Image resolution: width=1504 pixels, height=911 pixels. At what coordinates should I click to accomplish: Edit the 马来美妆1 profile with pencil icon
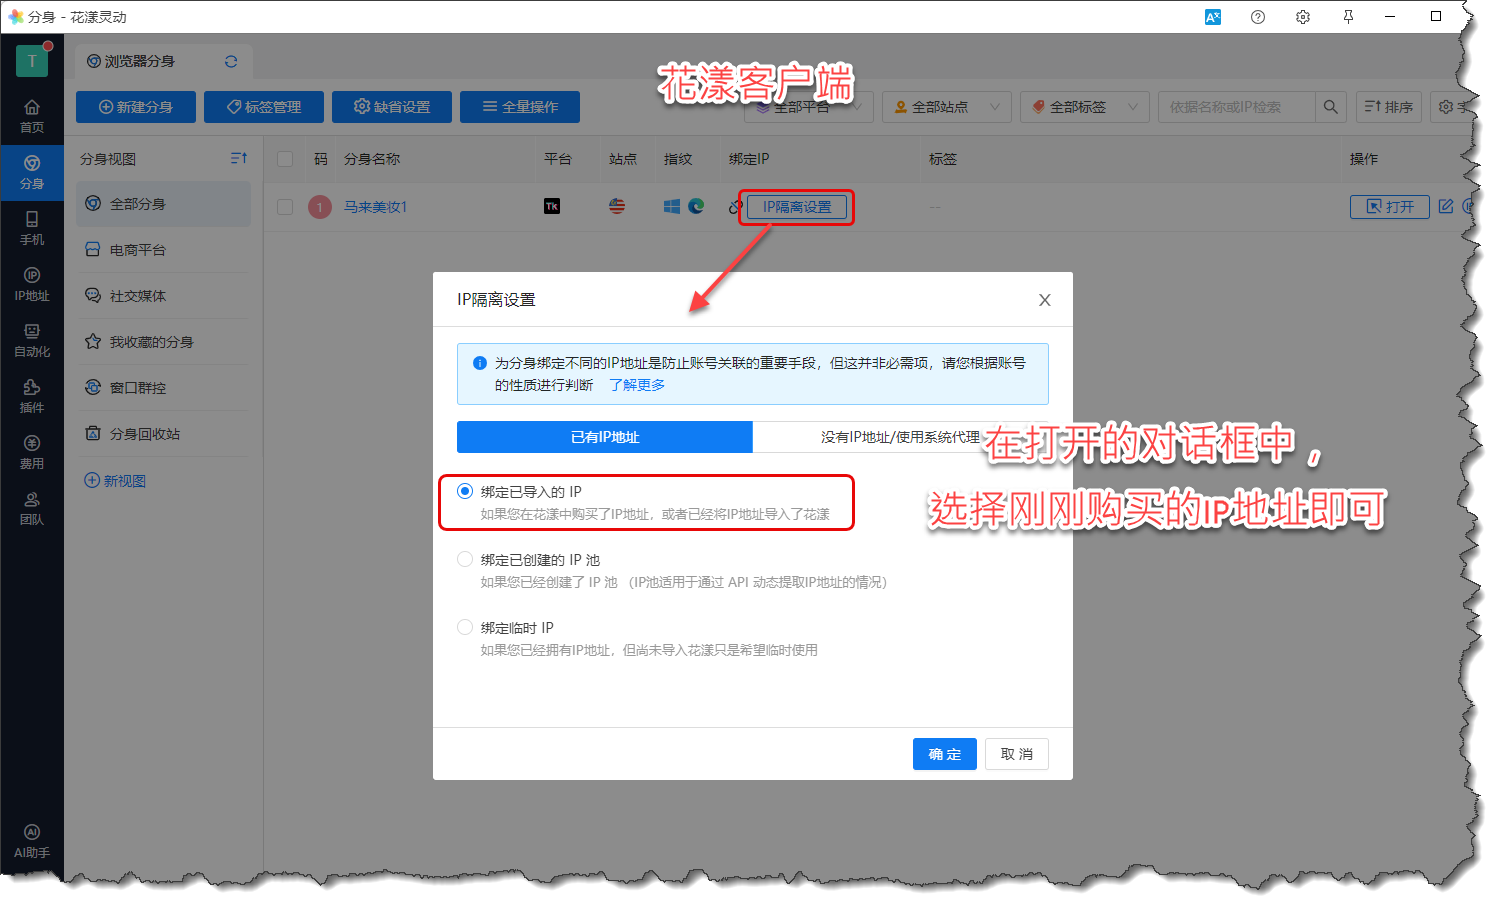tap(1446, 206)
